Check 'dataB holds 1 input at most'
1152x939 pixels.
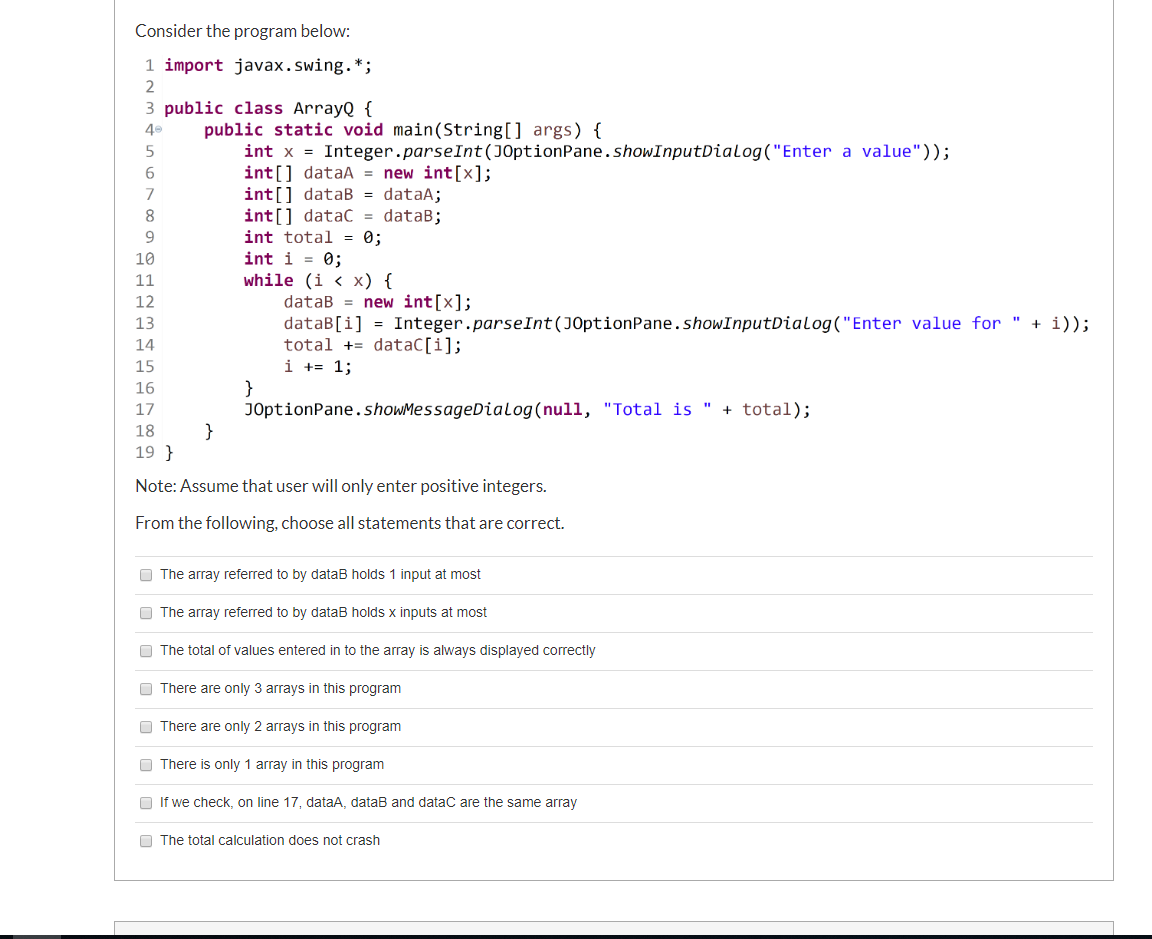click(146, 575)
